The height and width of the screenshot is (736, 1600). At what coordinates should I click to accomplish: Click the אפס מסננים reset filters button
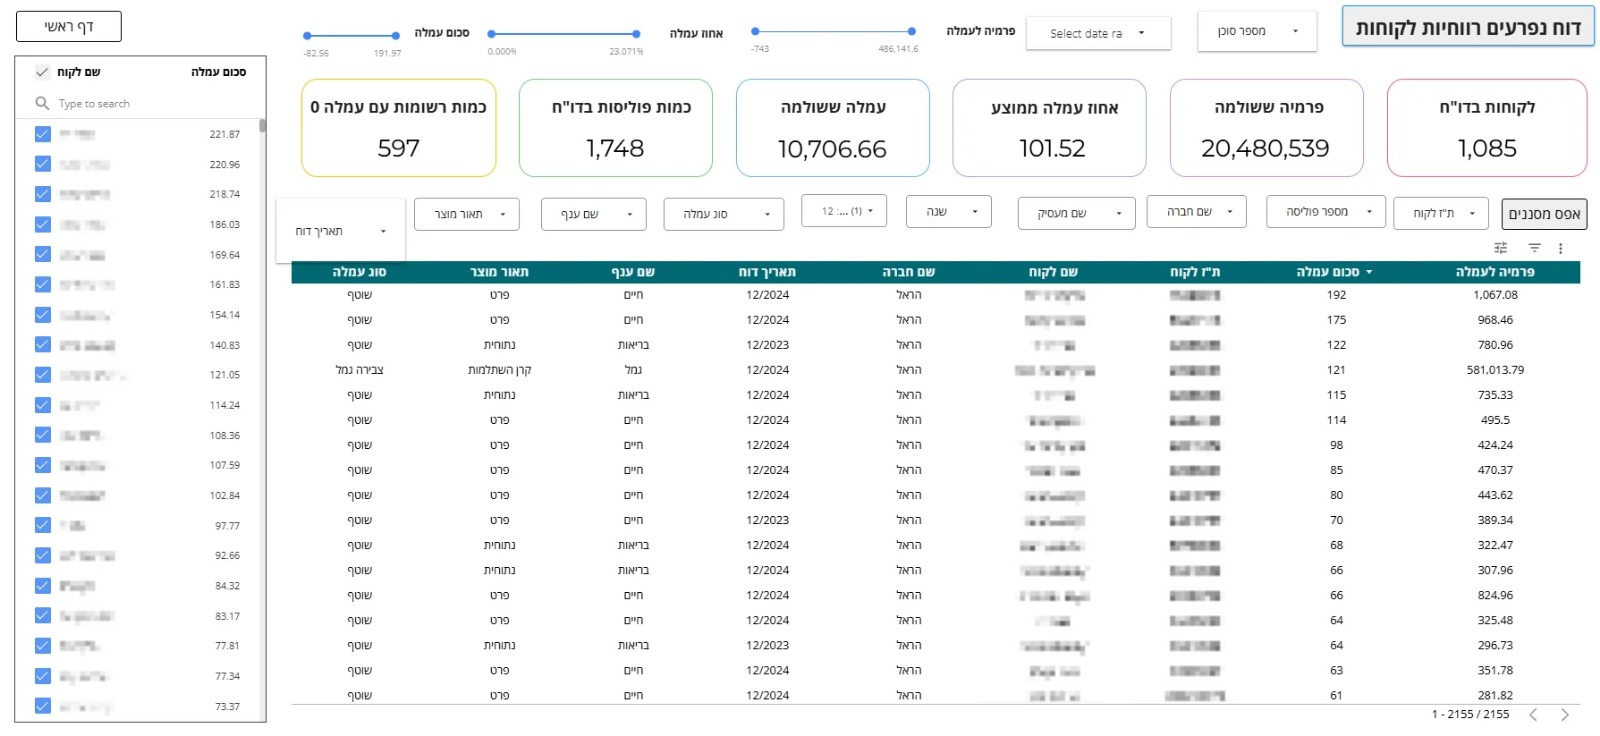click(1544, 214)
